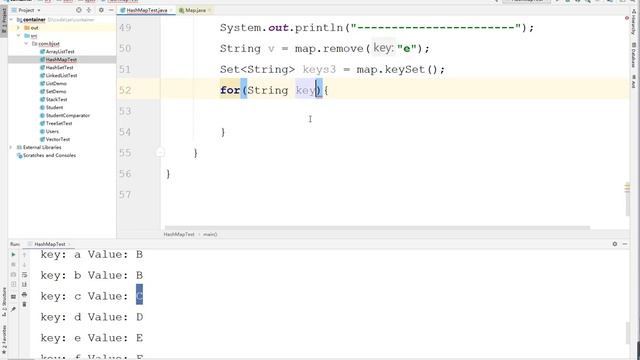The image size is (640, 360).
Task: Click the print icon in Run console
Action: (24, 294)
